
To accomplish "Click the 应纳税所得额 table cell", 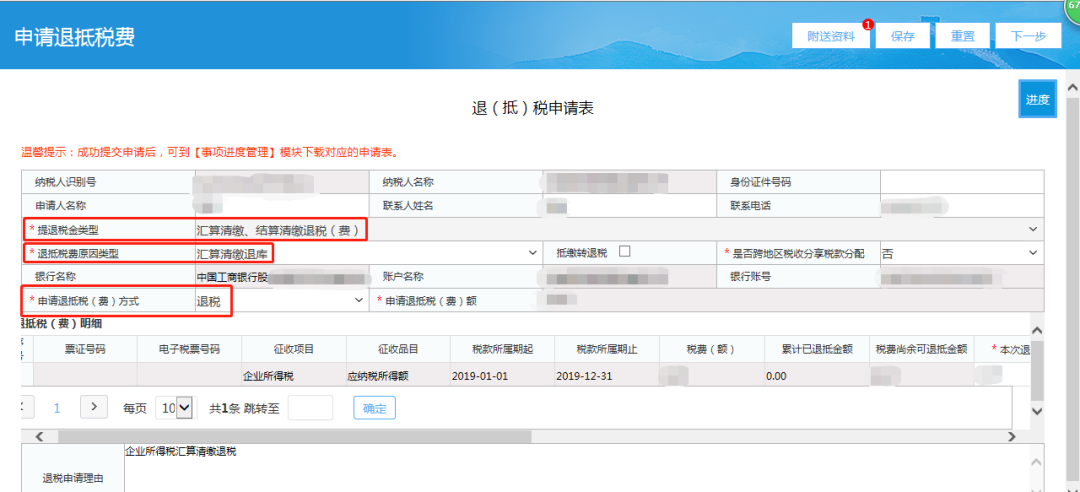I will click(x=397, y=376).
